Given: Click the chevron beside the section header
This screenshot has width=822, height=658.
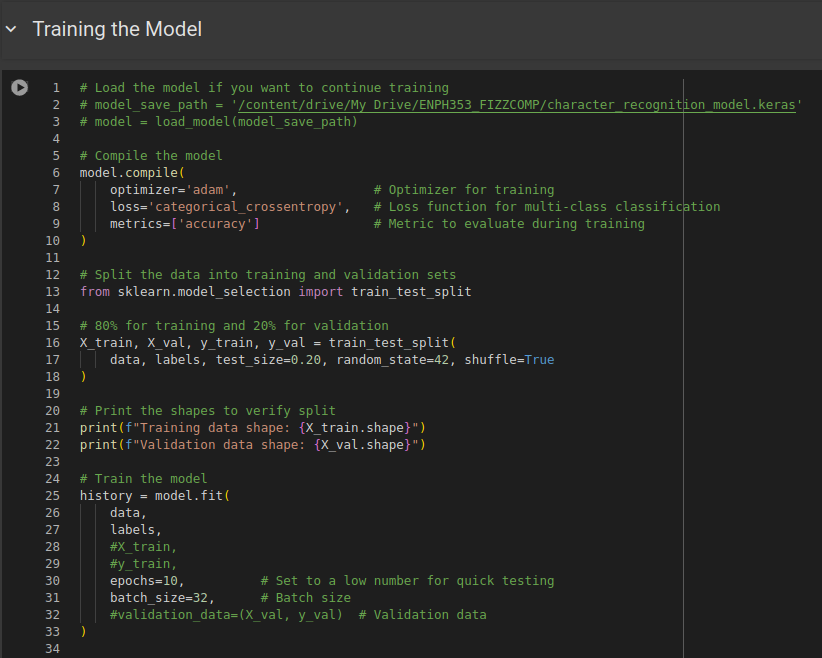Looking at the screenshot, I should (11, 29).
